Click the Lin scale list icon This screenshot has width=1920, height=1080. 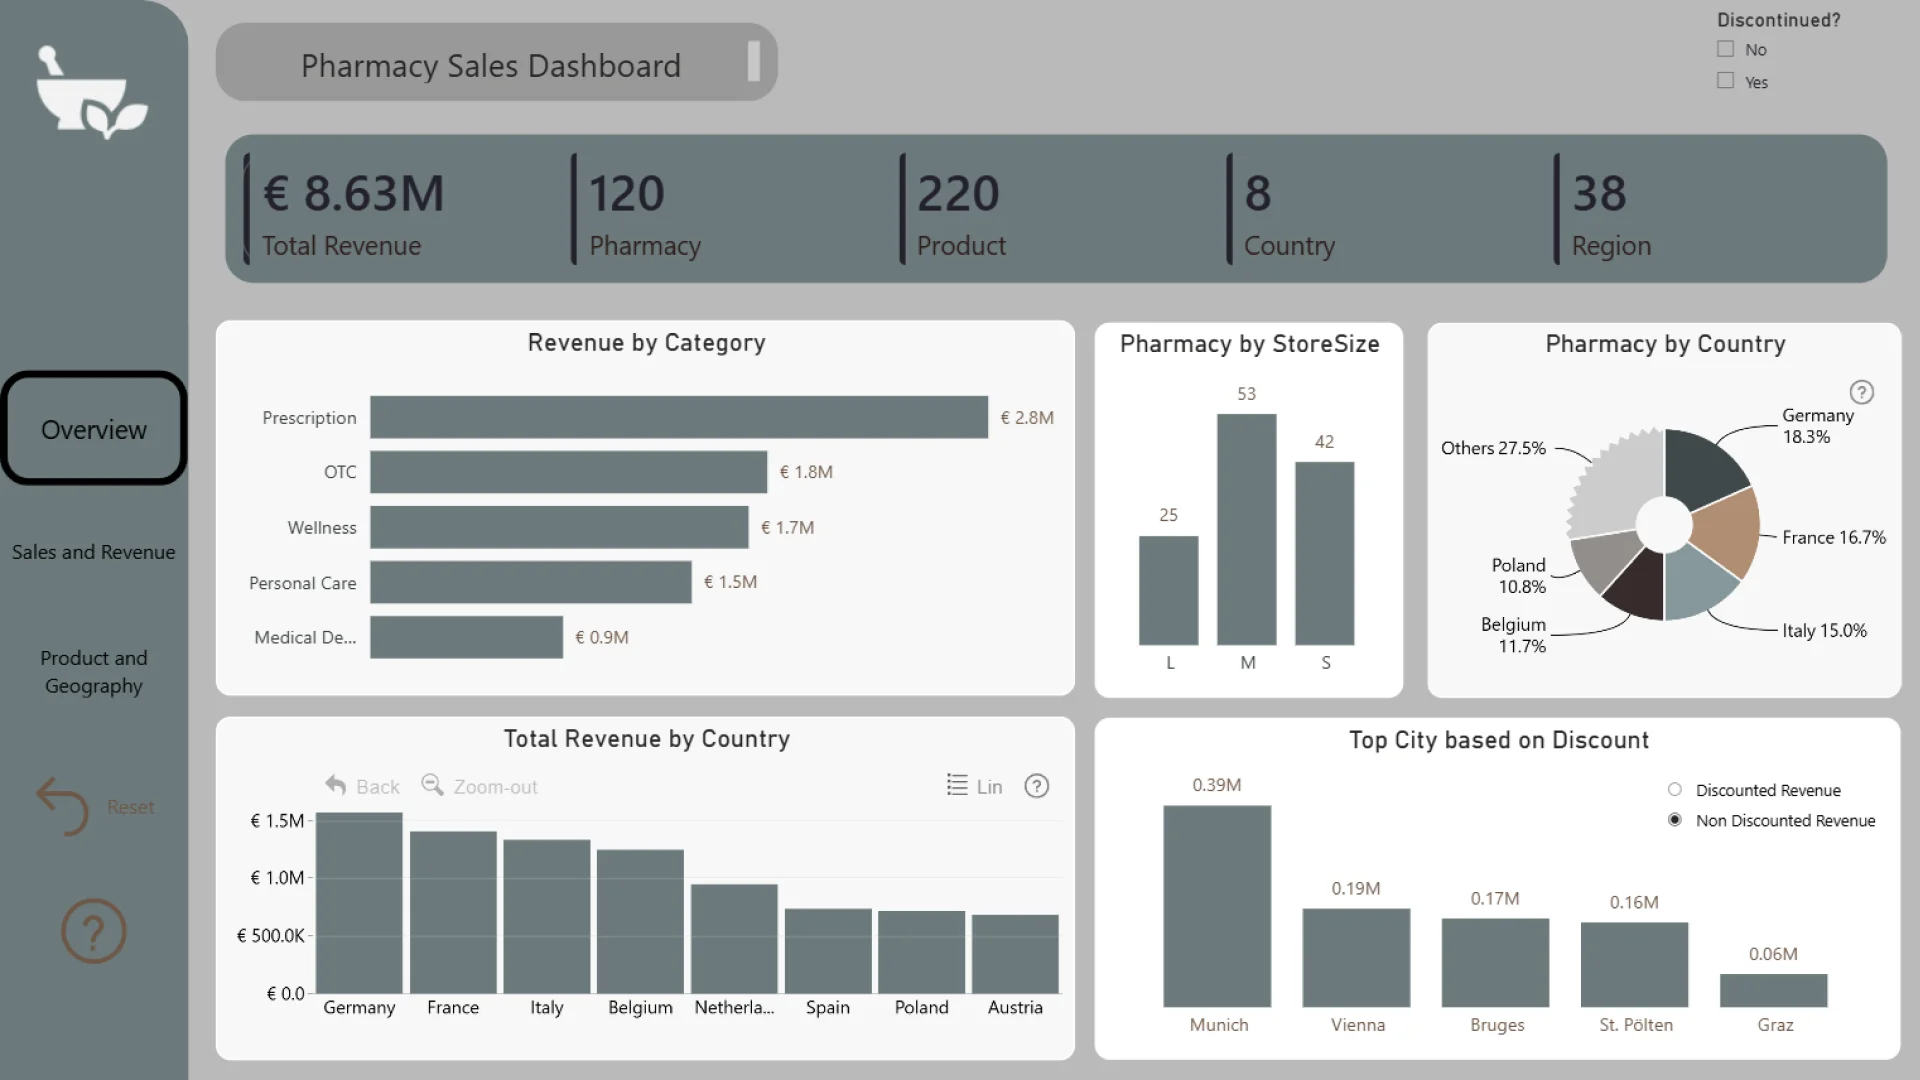pyautogui.click(x=957, y=785)
